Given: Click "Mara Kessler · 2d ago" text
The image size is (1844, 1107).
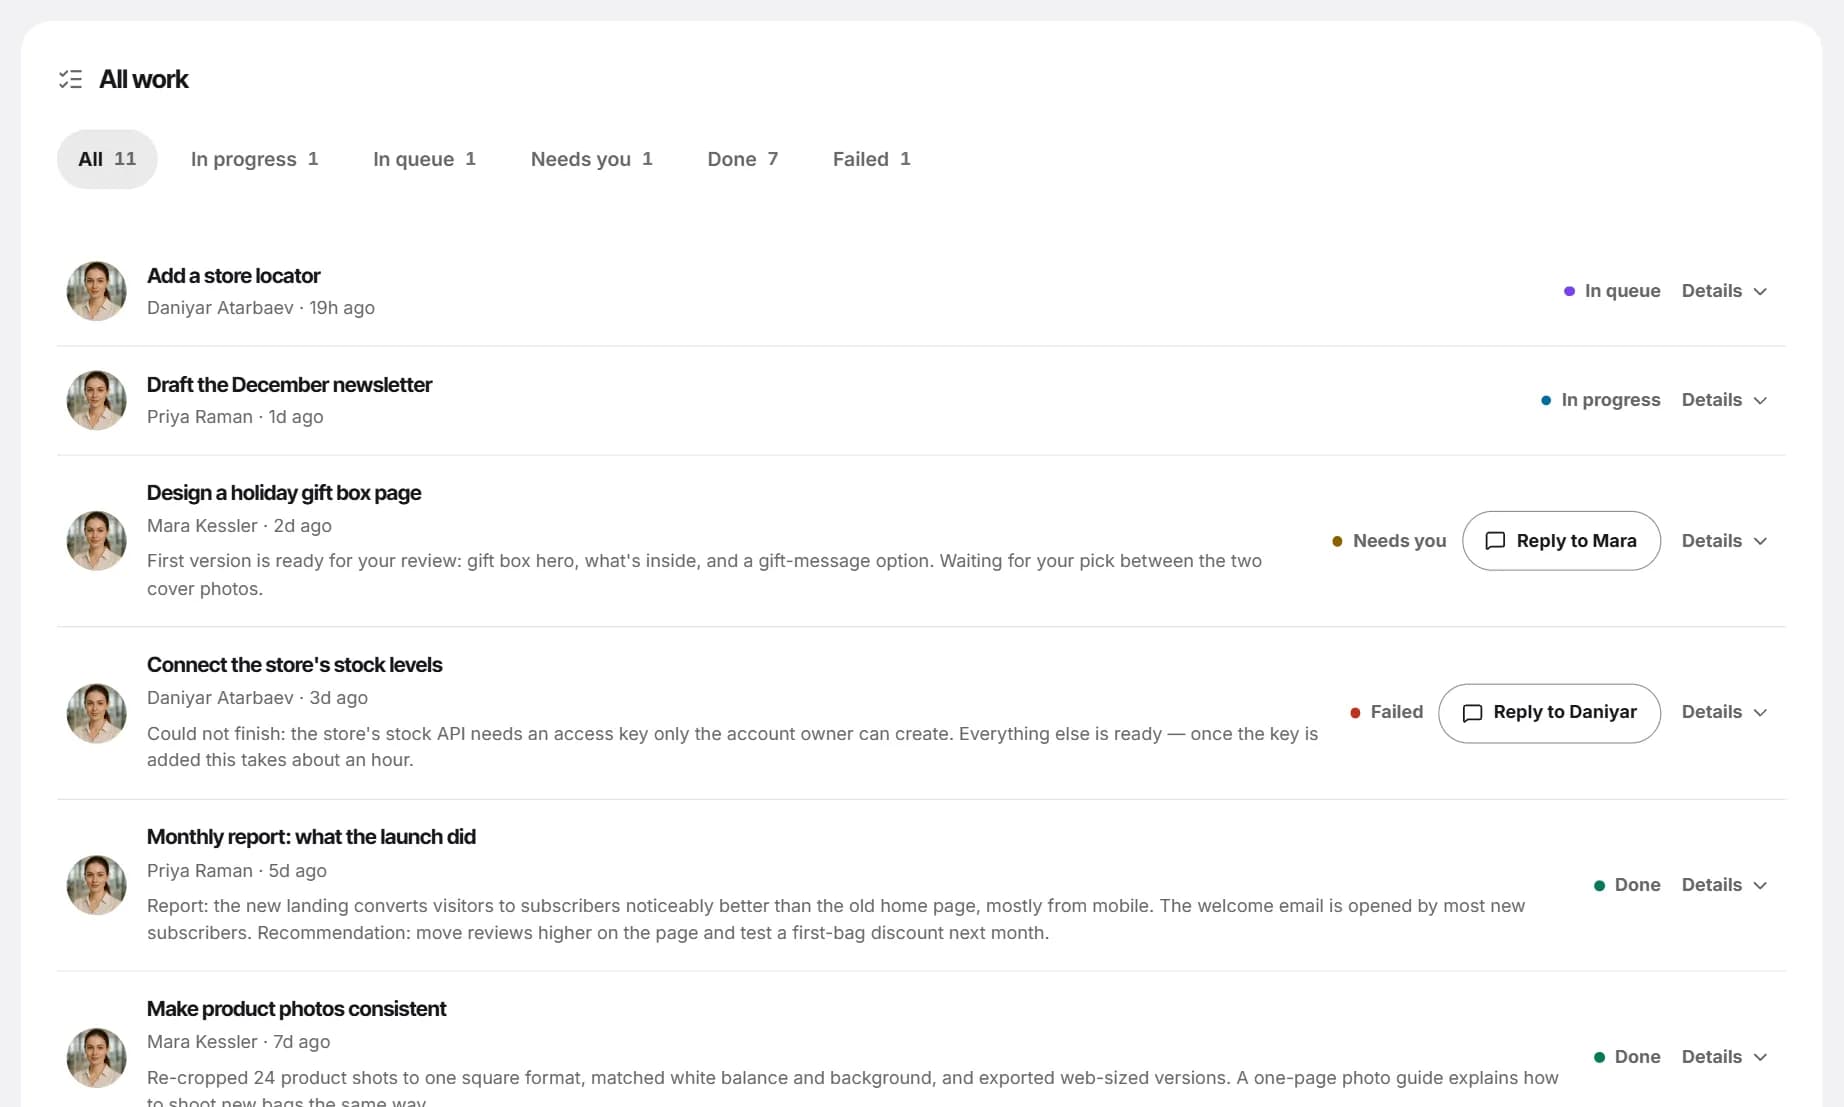Looking at the screenshot, I should tap(239, 526).
